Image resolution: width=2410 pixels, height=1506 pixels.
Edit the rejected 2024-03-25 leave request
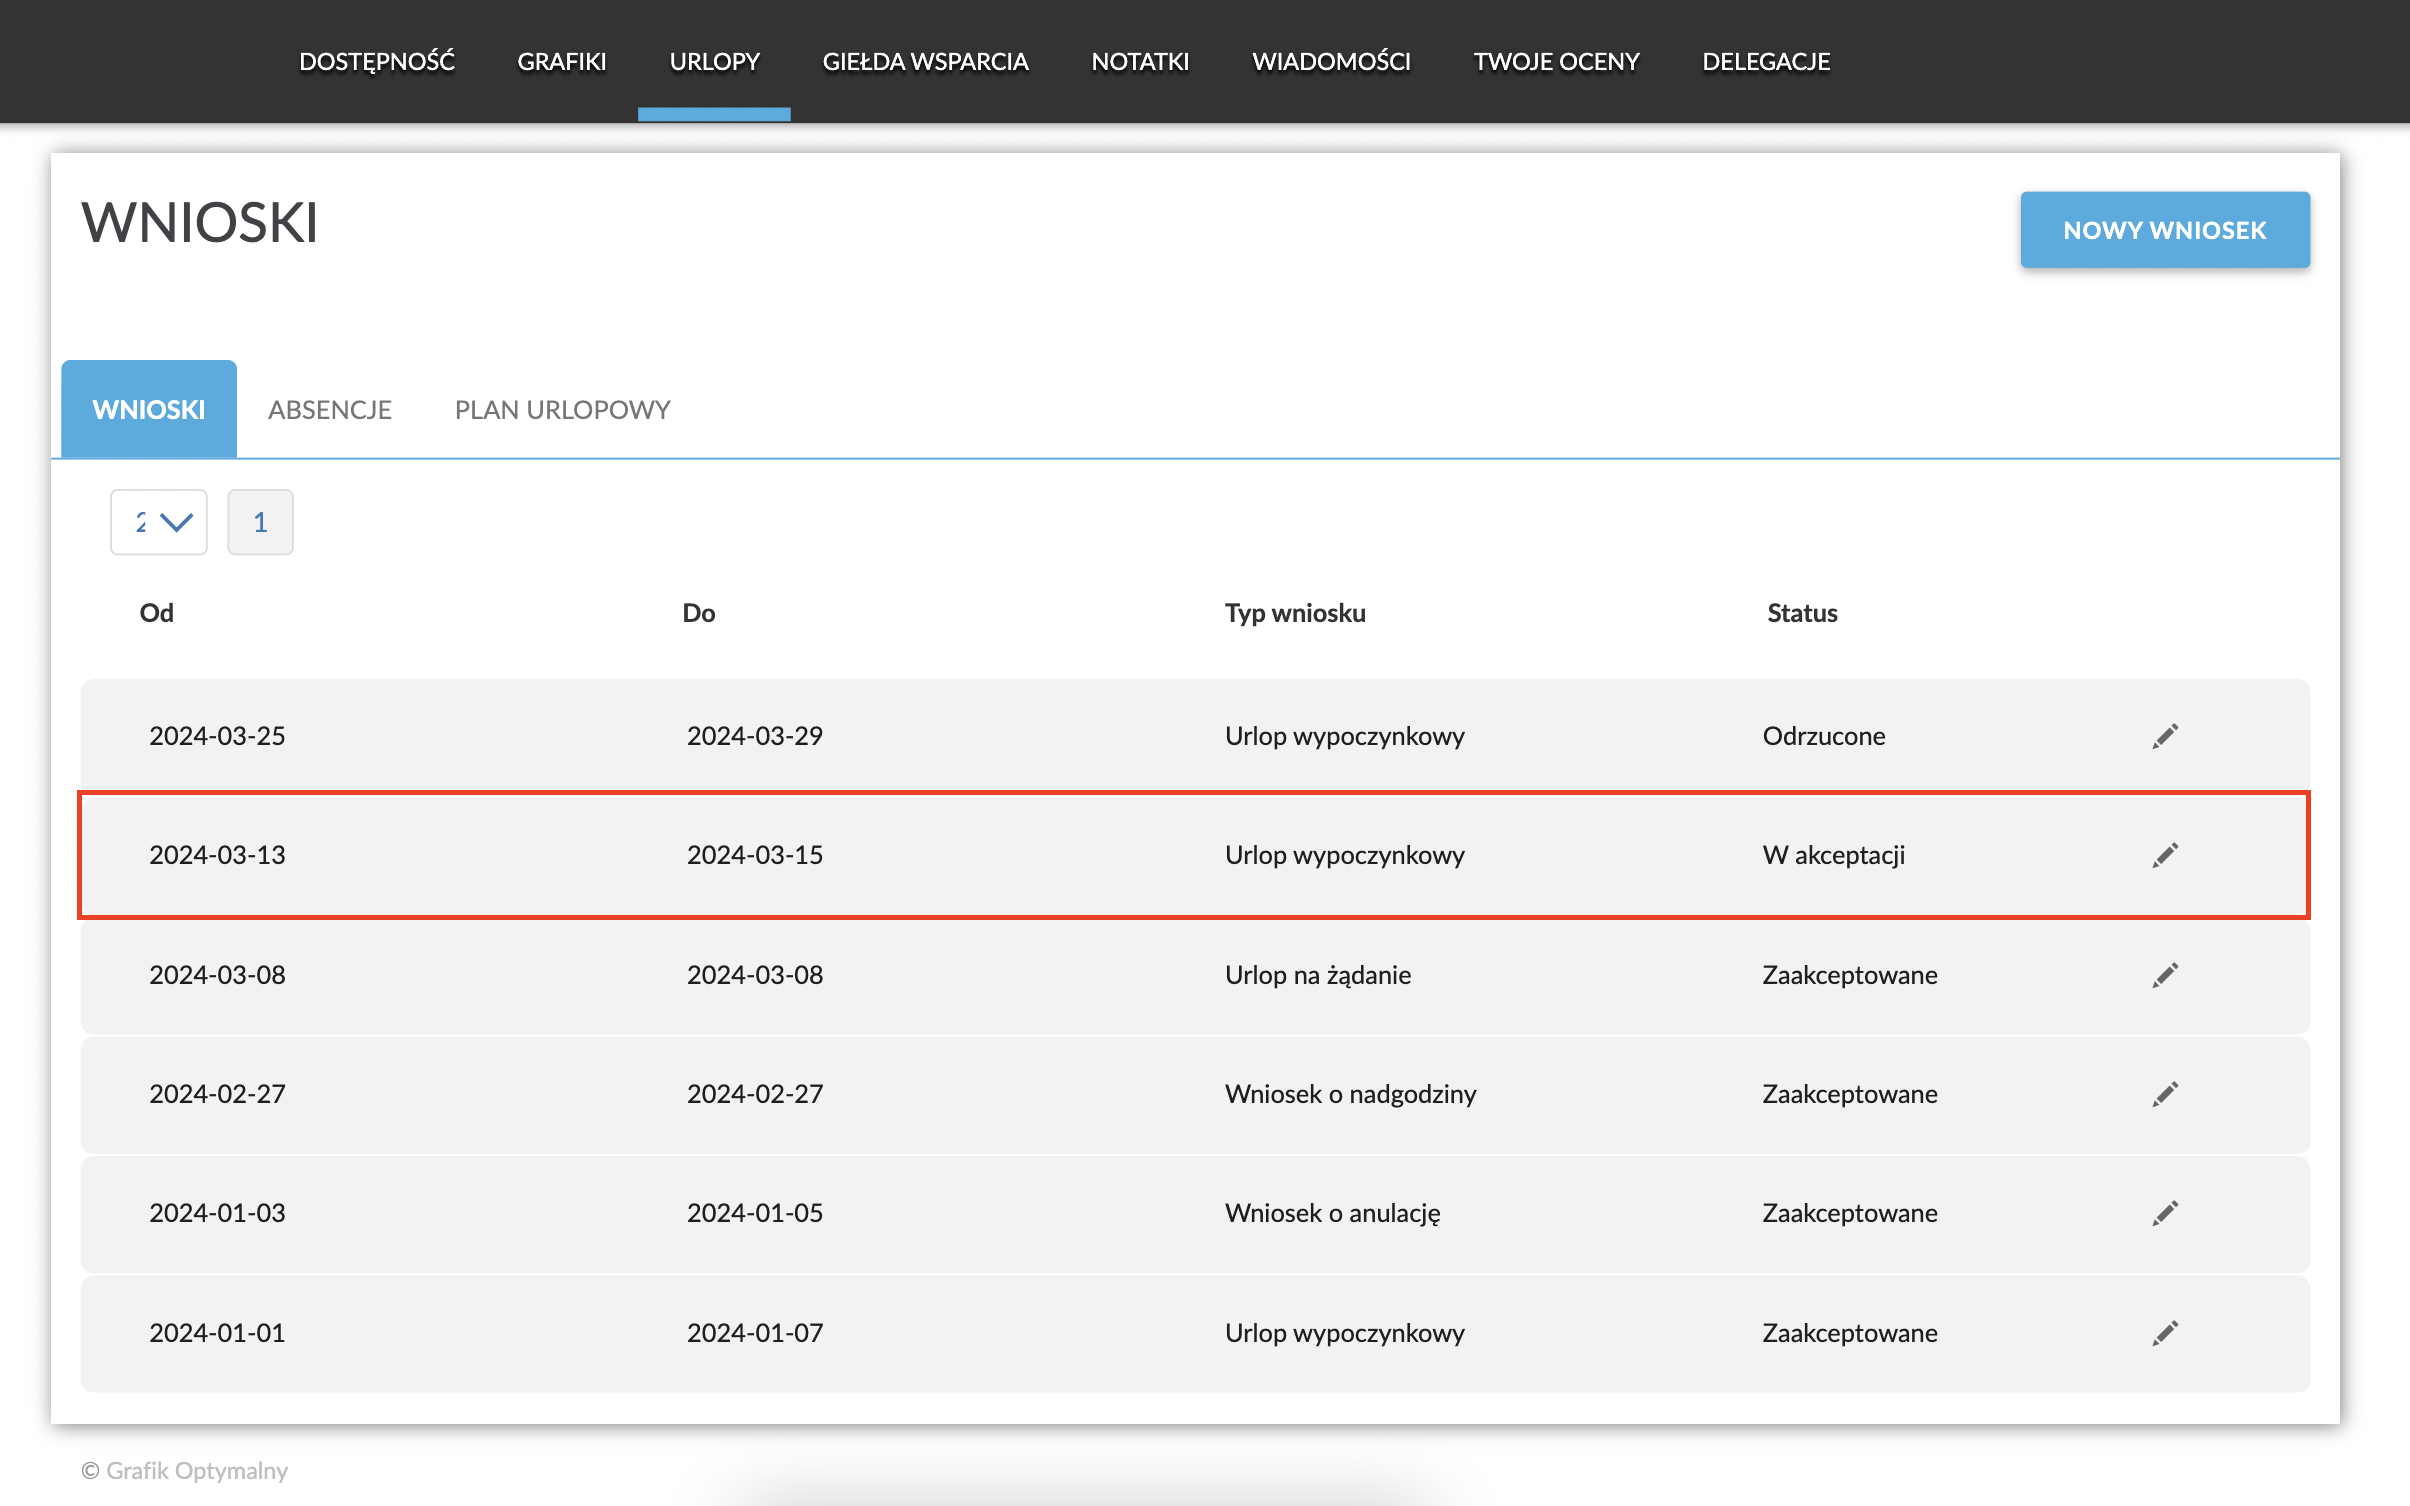click(2165, 736)
